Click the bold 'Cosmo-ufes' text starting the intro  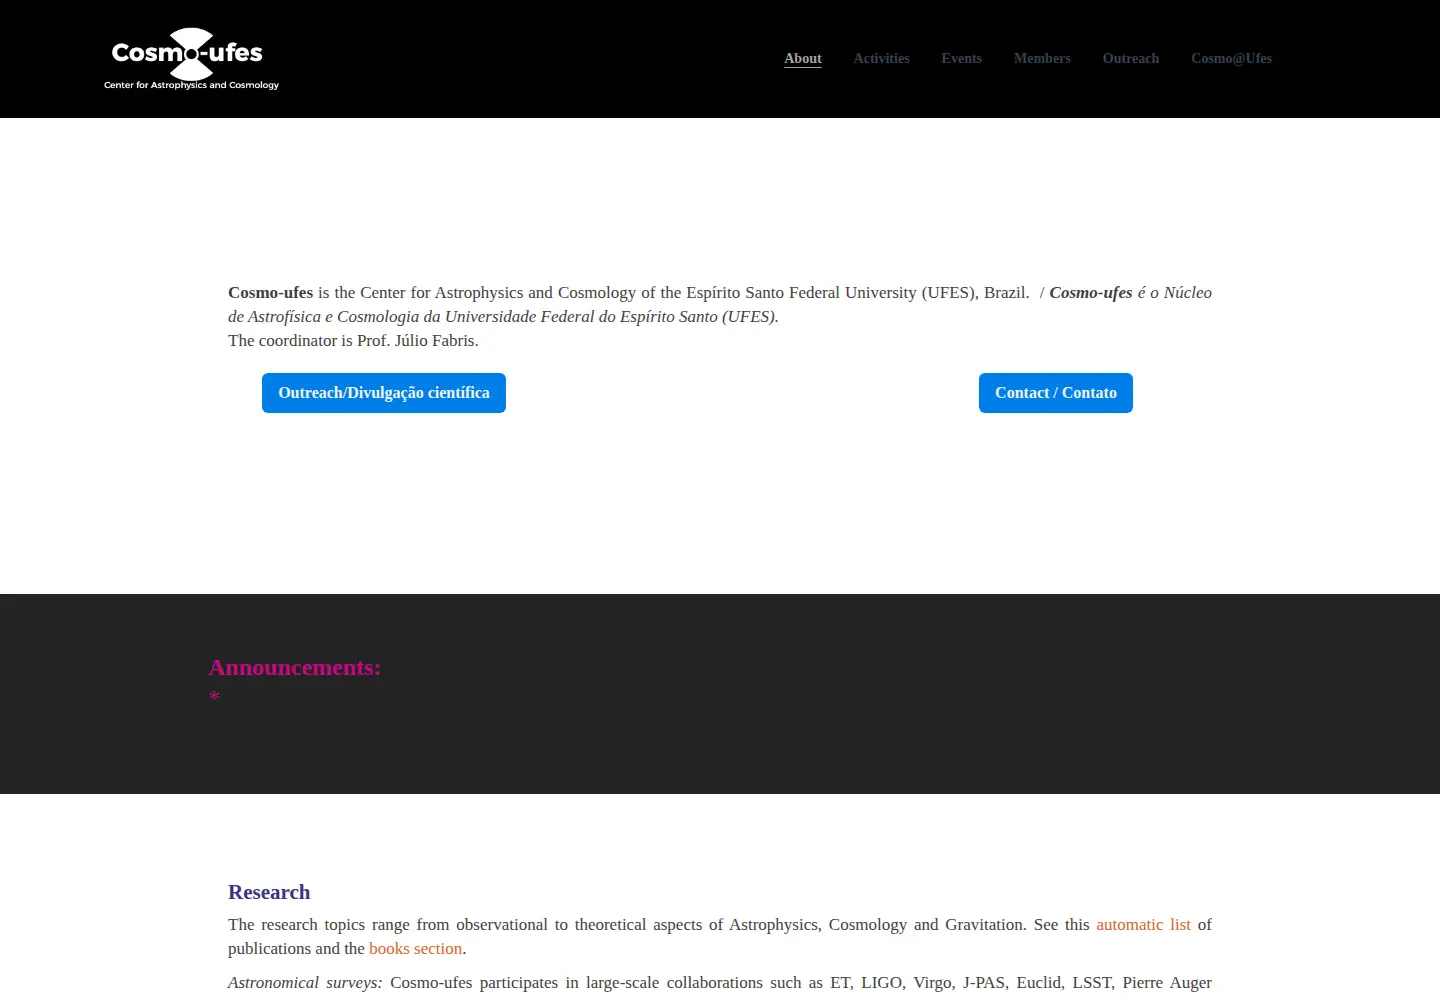click(x=270, y=293)
